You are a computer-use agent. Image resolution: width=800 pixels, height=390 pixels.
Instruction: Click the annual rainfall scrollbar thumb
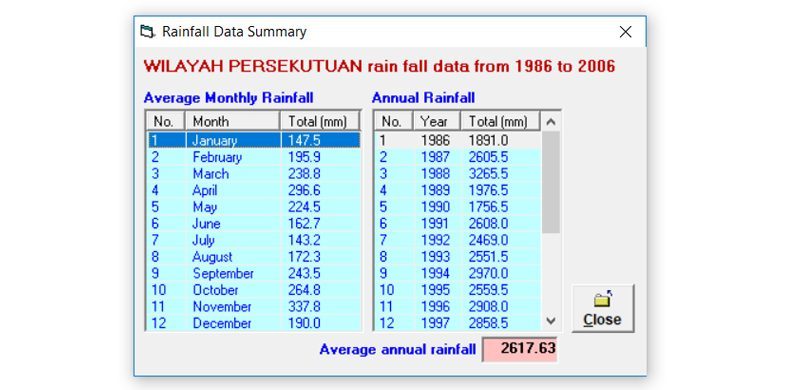pyautogui.click(x=551, y=182)
